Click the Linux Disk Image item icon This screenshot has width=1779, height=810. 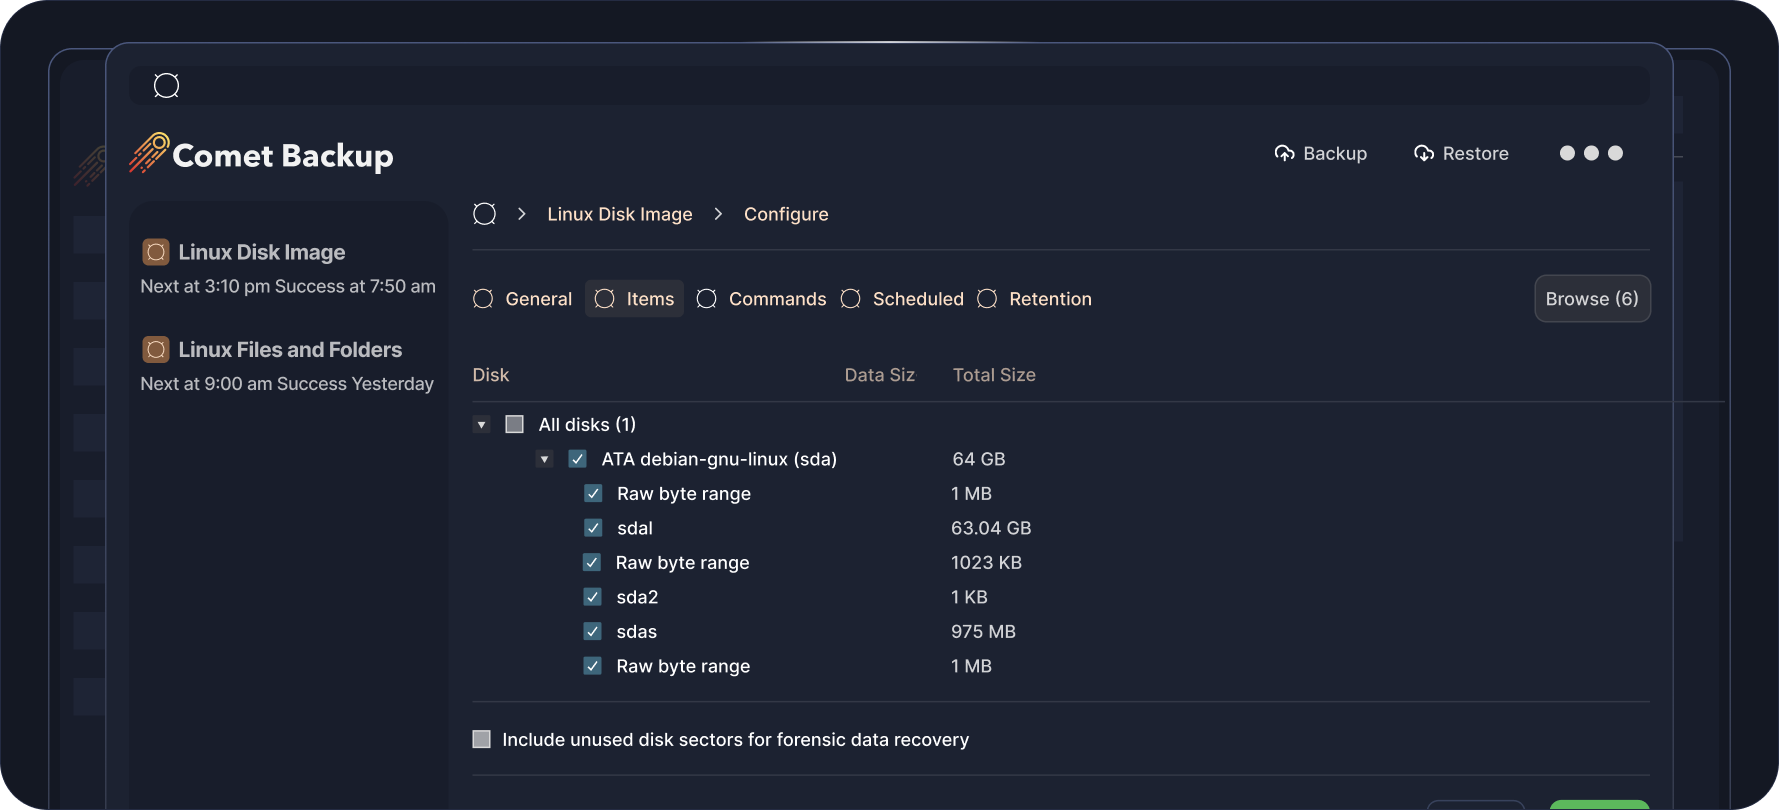[155, 252]
